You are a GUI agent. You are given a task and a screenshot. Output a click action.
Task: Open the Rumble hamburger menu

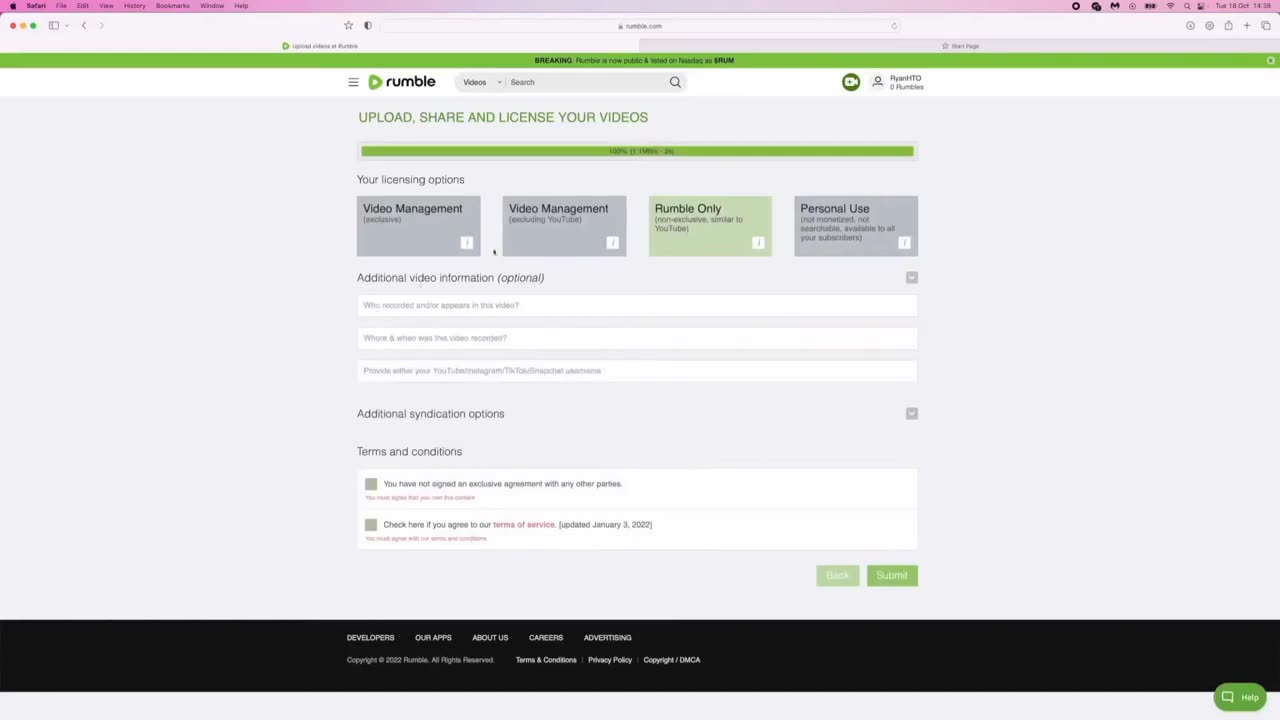click(353, 82)
